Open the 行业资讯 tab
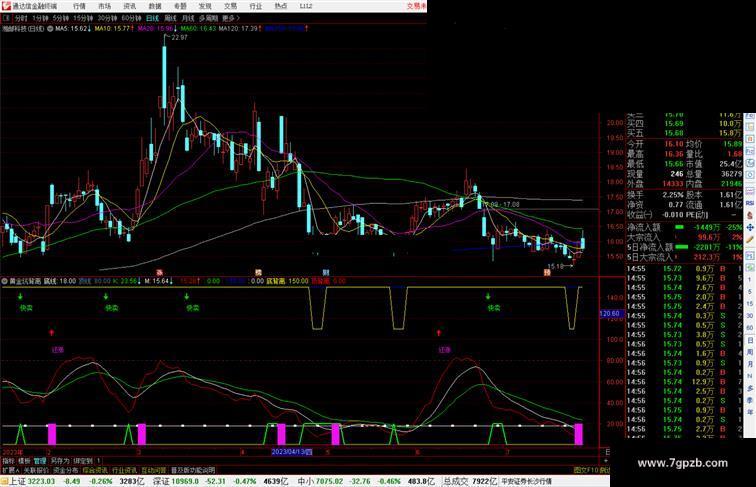 (x=124, y=470)
